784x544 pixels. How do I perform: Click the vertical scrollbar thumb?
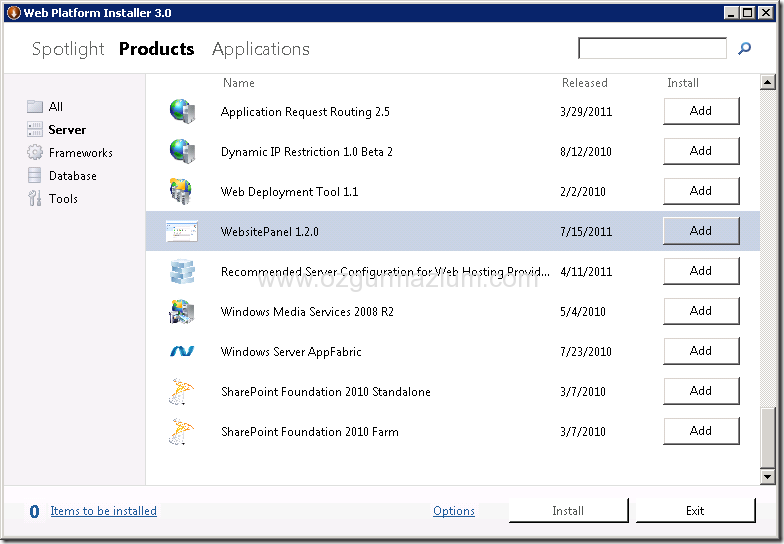click(768, 438)
